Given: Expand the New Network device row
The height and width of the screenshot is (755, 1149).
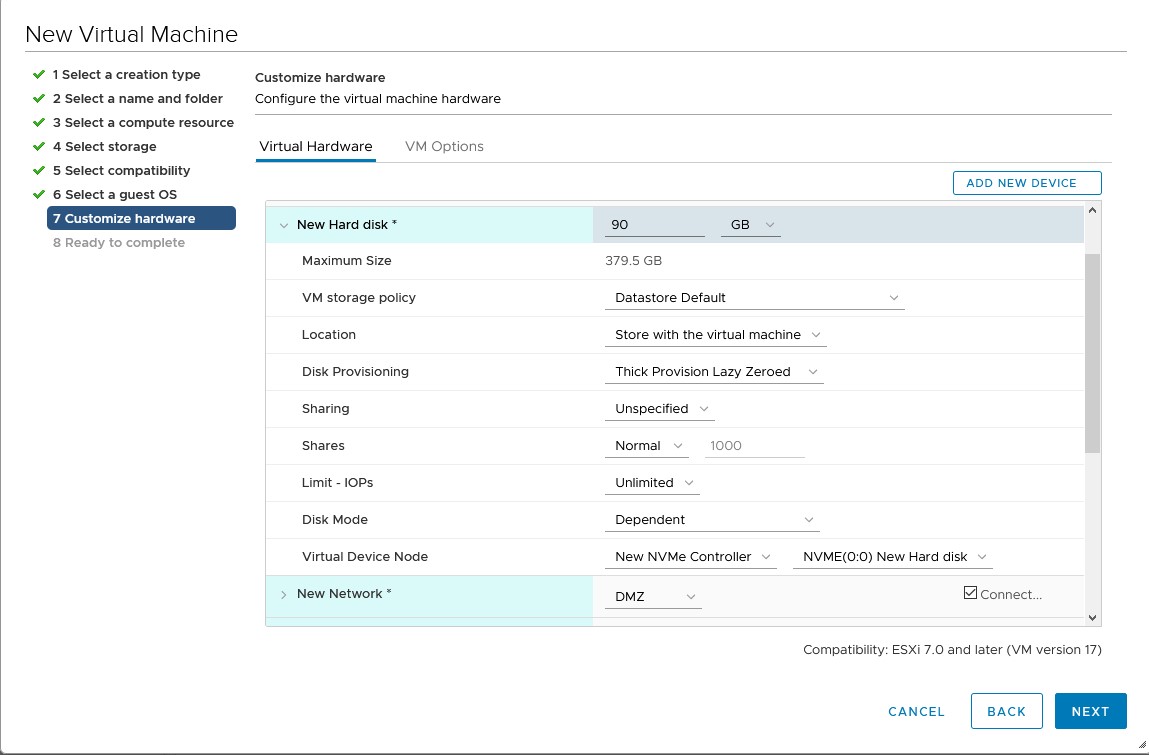Looking at the screenshot, I should click(284, 594).
